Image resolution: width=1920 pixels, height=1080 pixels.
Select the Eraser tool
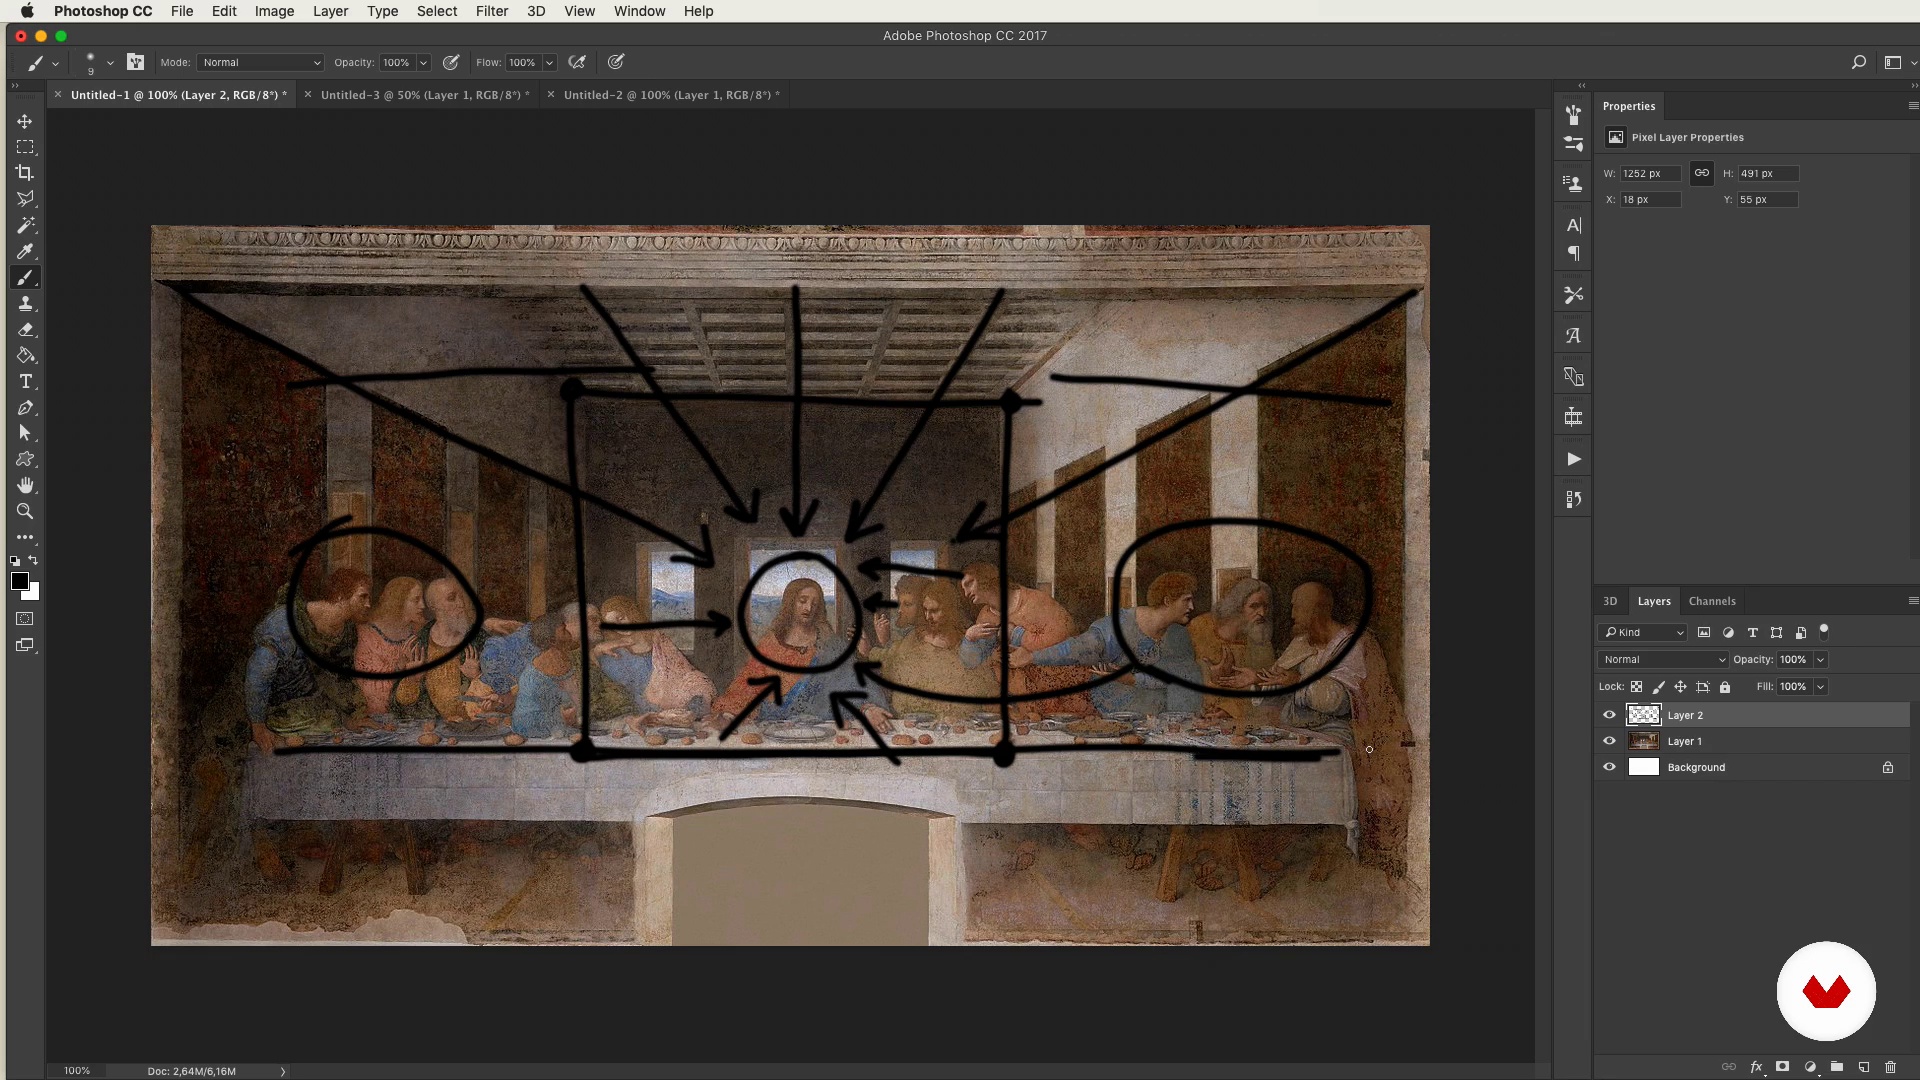25,330
